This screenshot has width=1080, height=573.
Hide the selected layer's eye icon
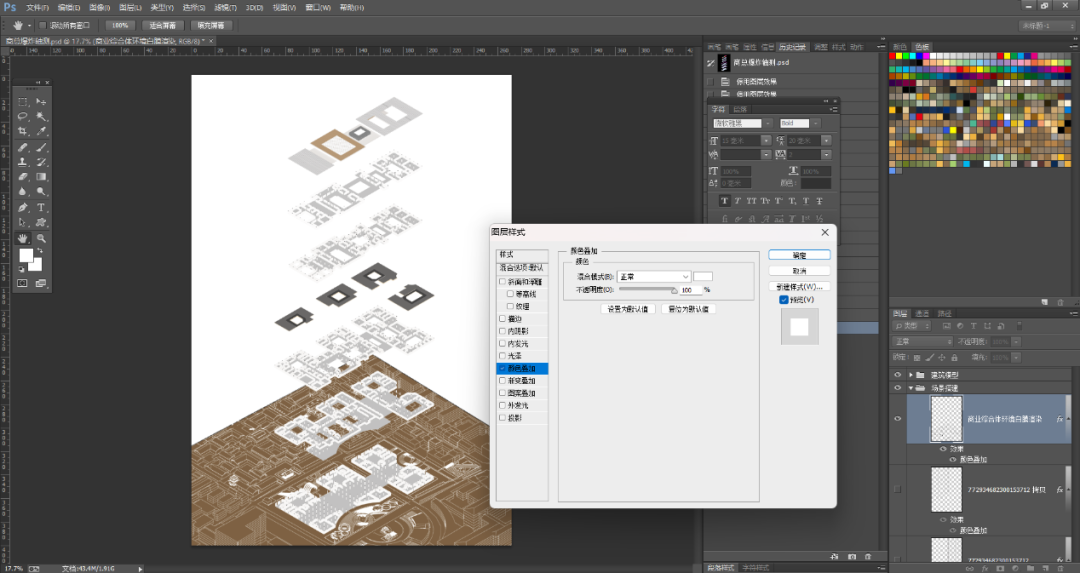coord(897,419)
